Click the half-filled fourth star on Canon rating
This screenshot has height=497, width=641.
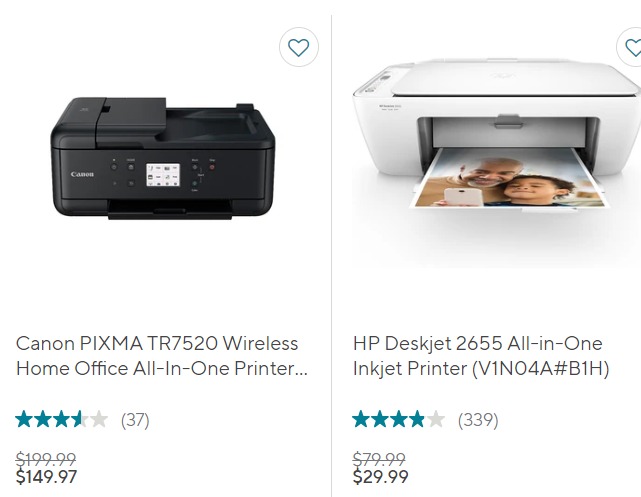tap(81, 419)
